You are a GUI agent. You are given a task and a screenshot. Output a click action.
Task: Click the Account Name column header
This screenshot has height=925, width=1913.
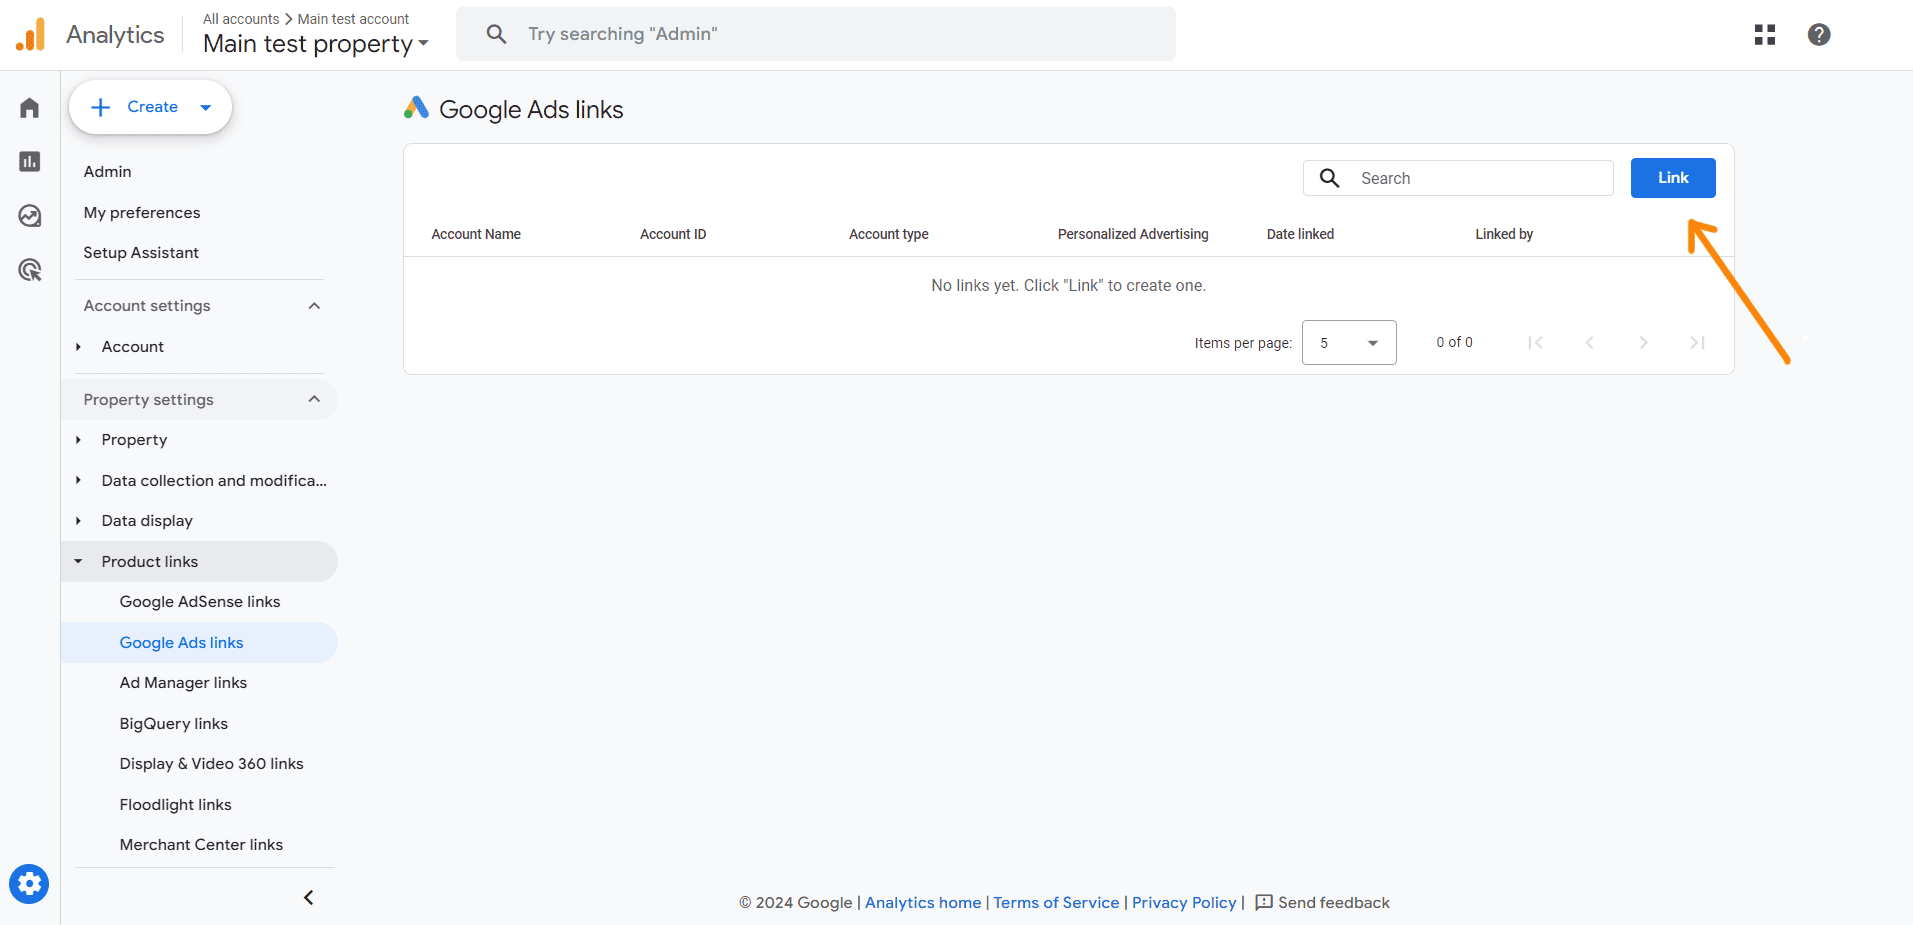pyautogui.click(x=476, y=234)
